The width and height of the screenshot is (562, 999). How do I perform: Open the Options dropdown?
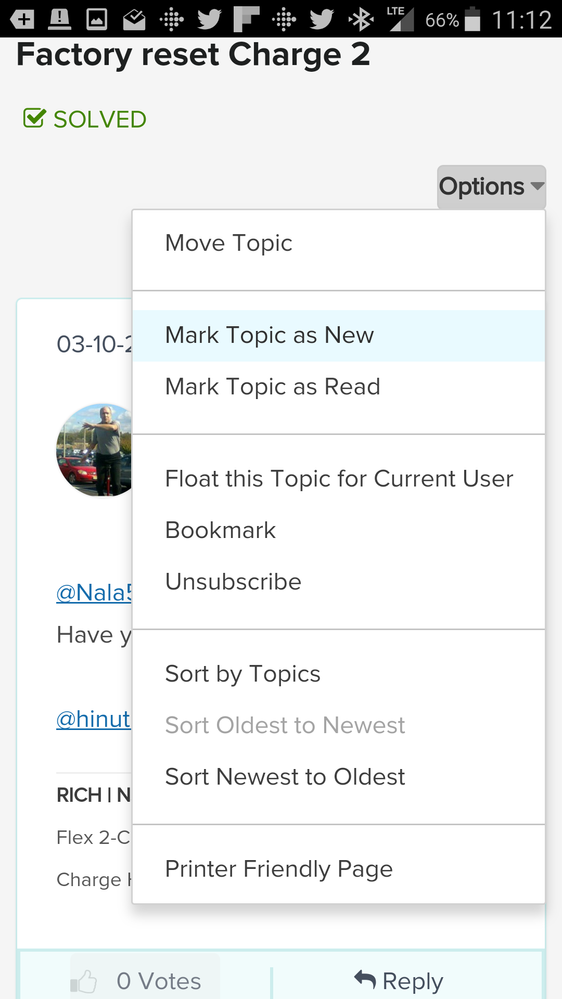491,187
